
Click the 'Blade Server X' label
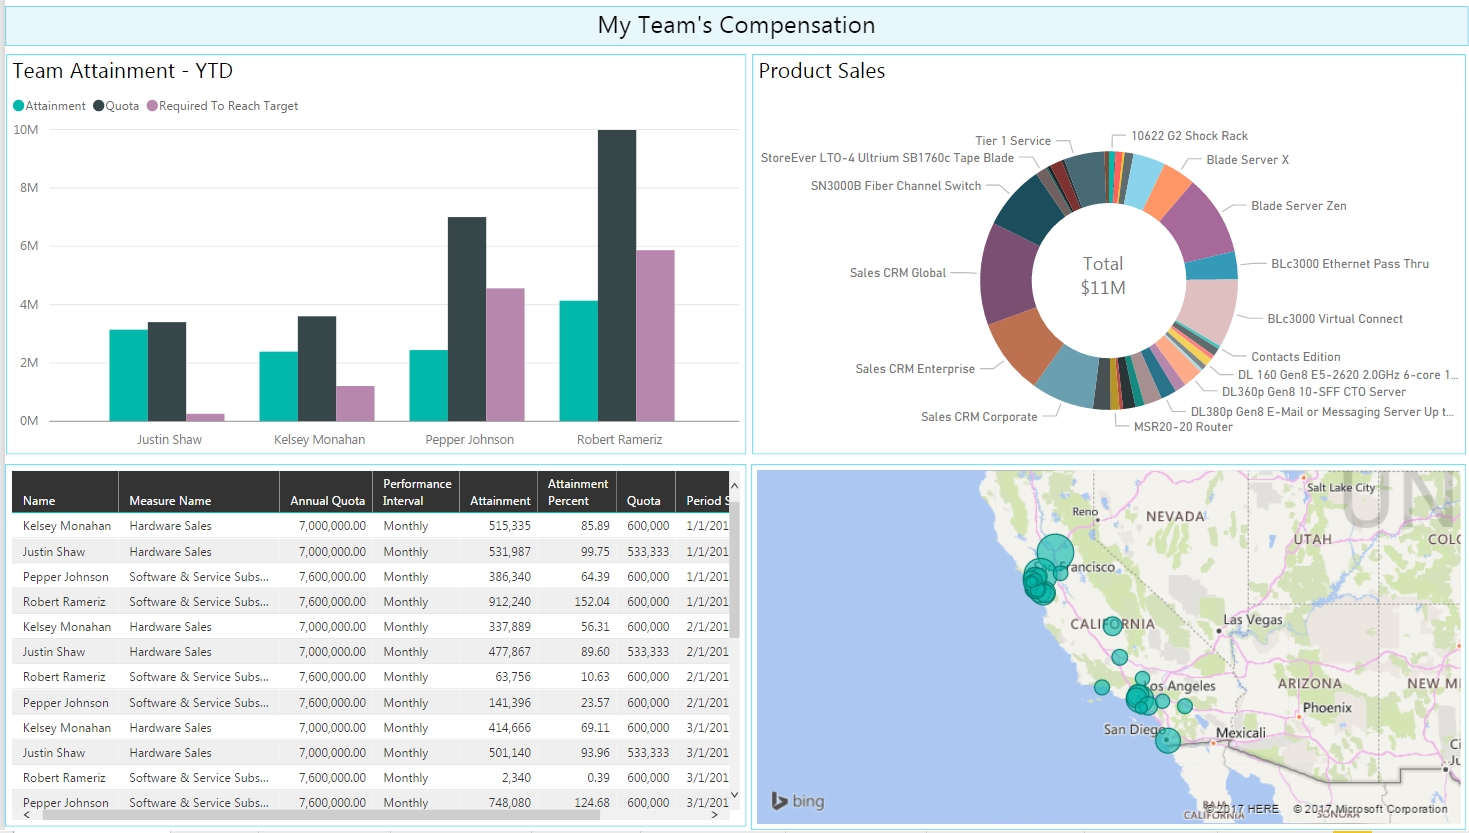pyautogui.click(x=1247, y=160)
